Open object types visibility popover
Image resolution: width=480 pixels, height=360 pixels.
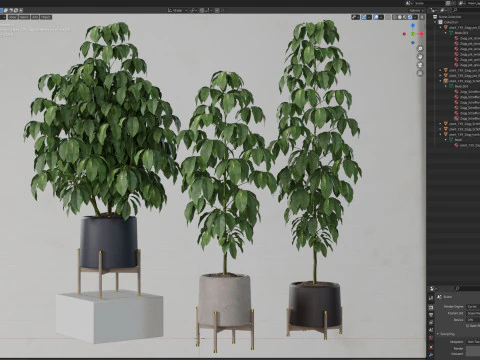[355, 17]
